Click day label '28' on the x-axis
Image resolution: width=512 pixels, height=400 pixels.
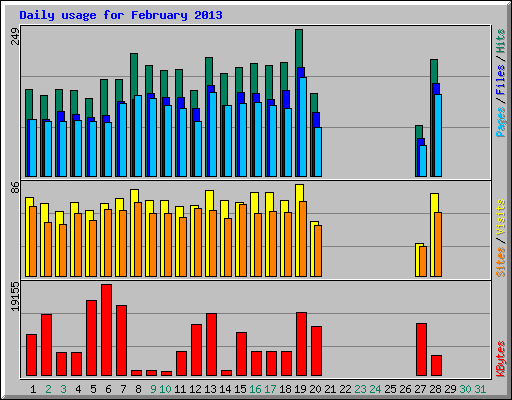[435, 389]
